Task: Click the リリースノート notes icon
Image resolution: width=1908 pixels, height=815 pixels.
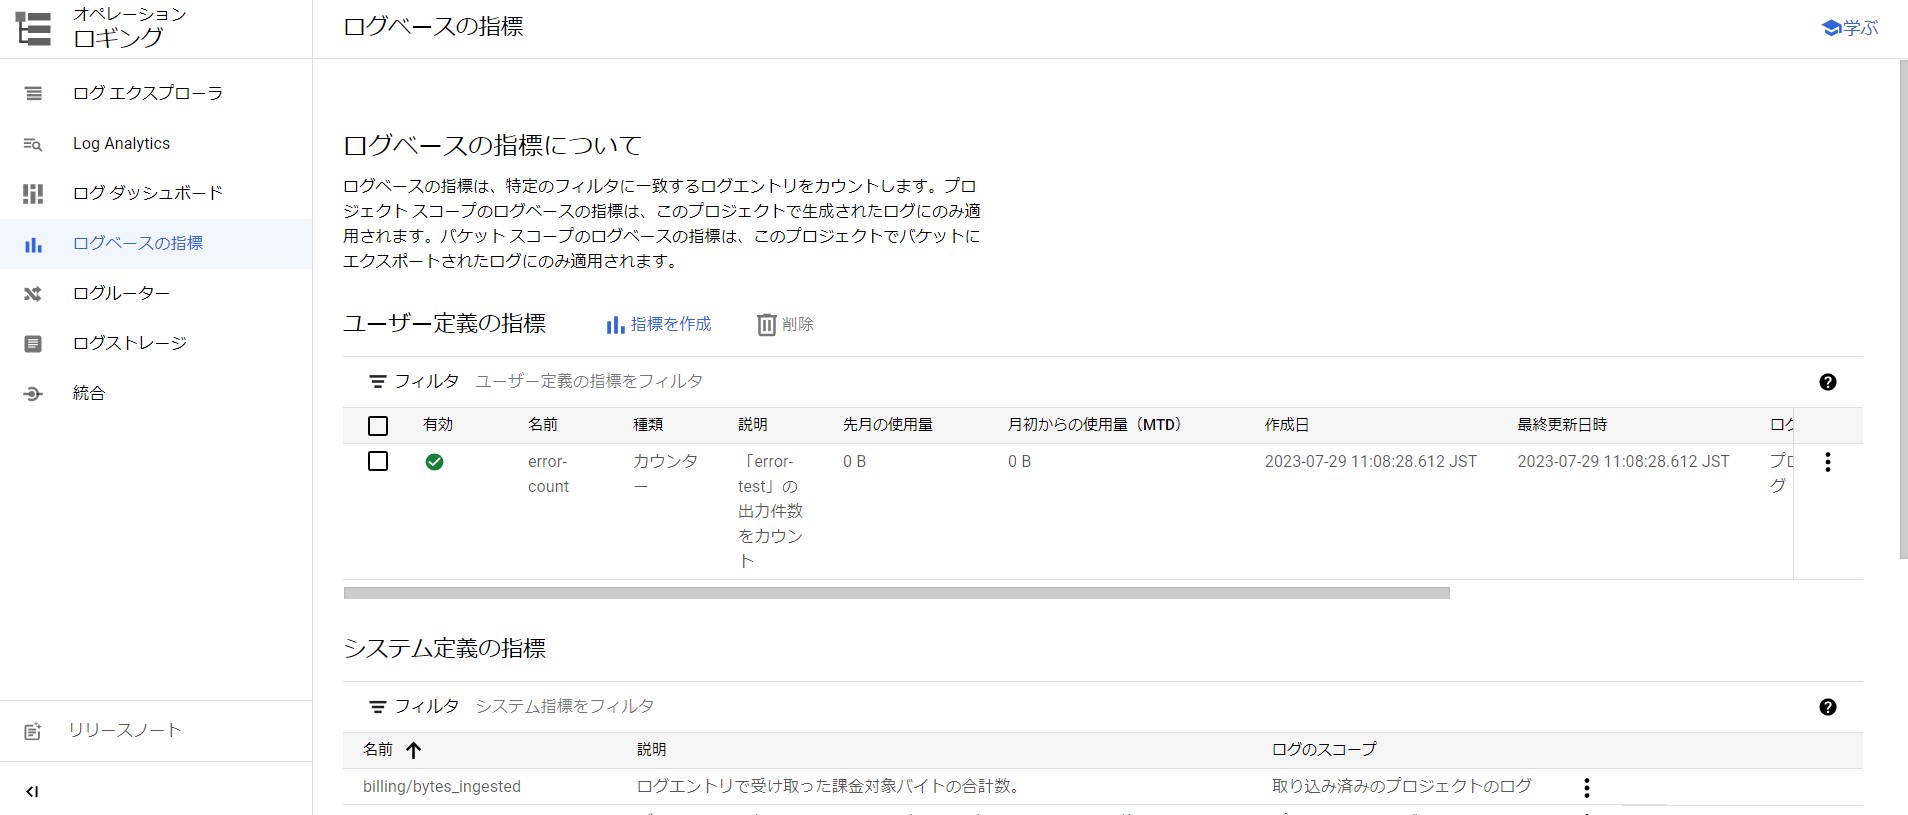Action: [x=33, y=731]
